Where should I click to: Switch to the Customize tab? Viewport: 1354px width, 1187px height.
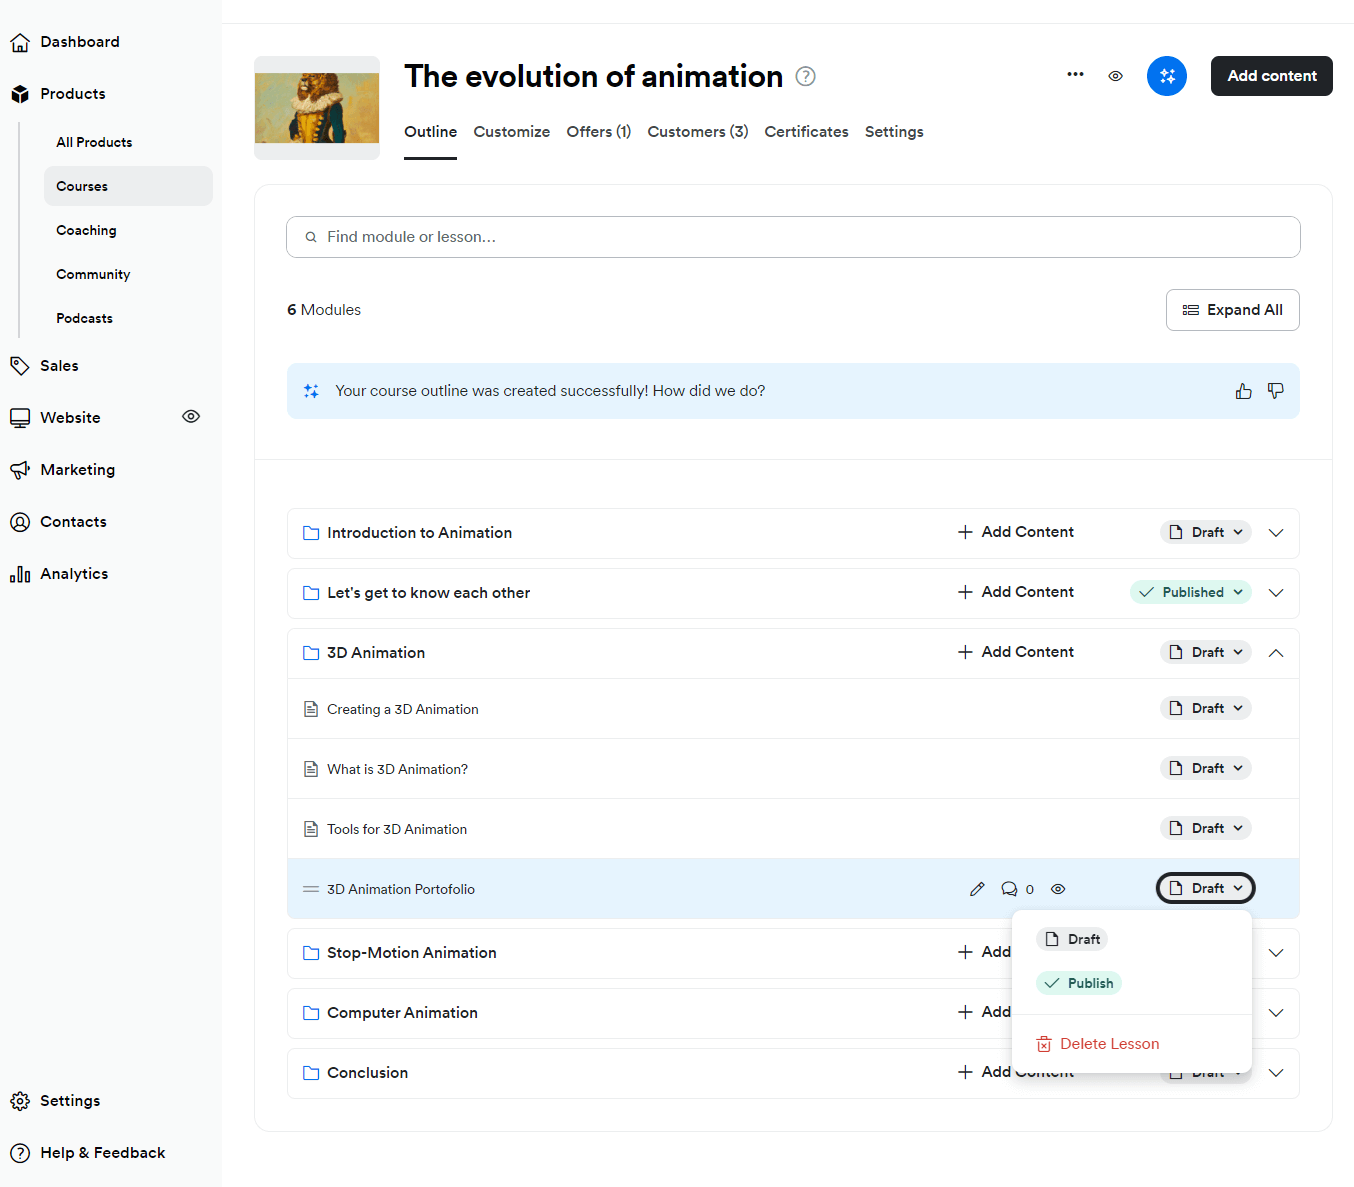[x=511, y=131]
